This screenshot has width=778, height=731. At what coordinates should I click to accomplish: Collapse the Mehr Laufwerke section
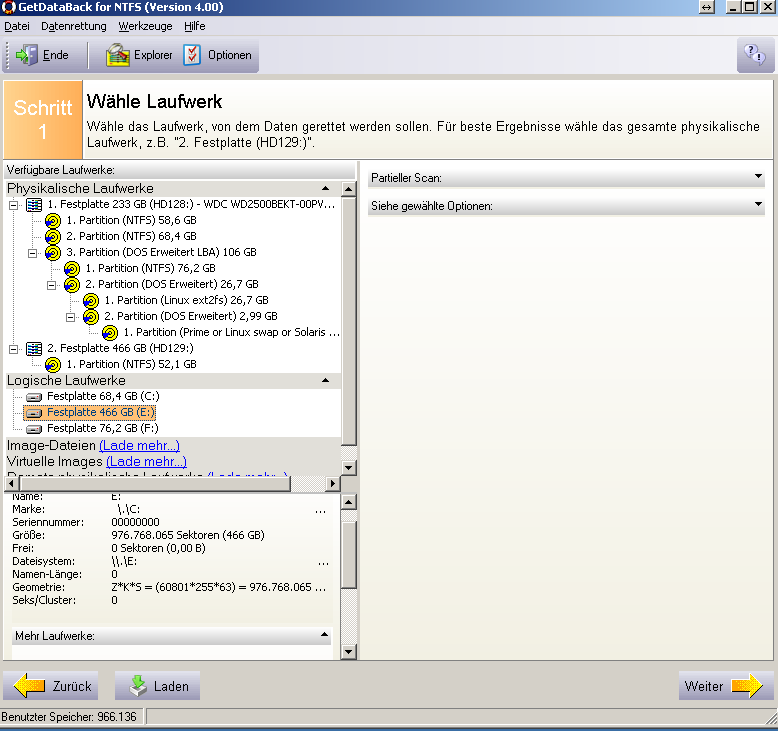(x=324, y=634)
